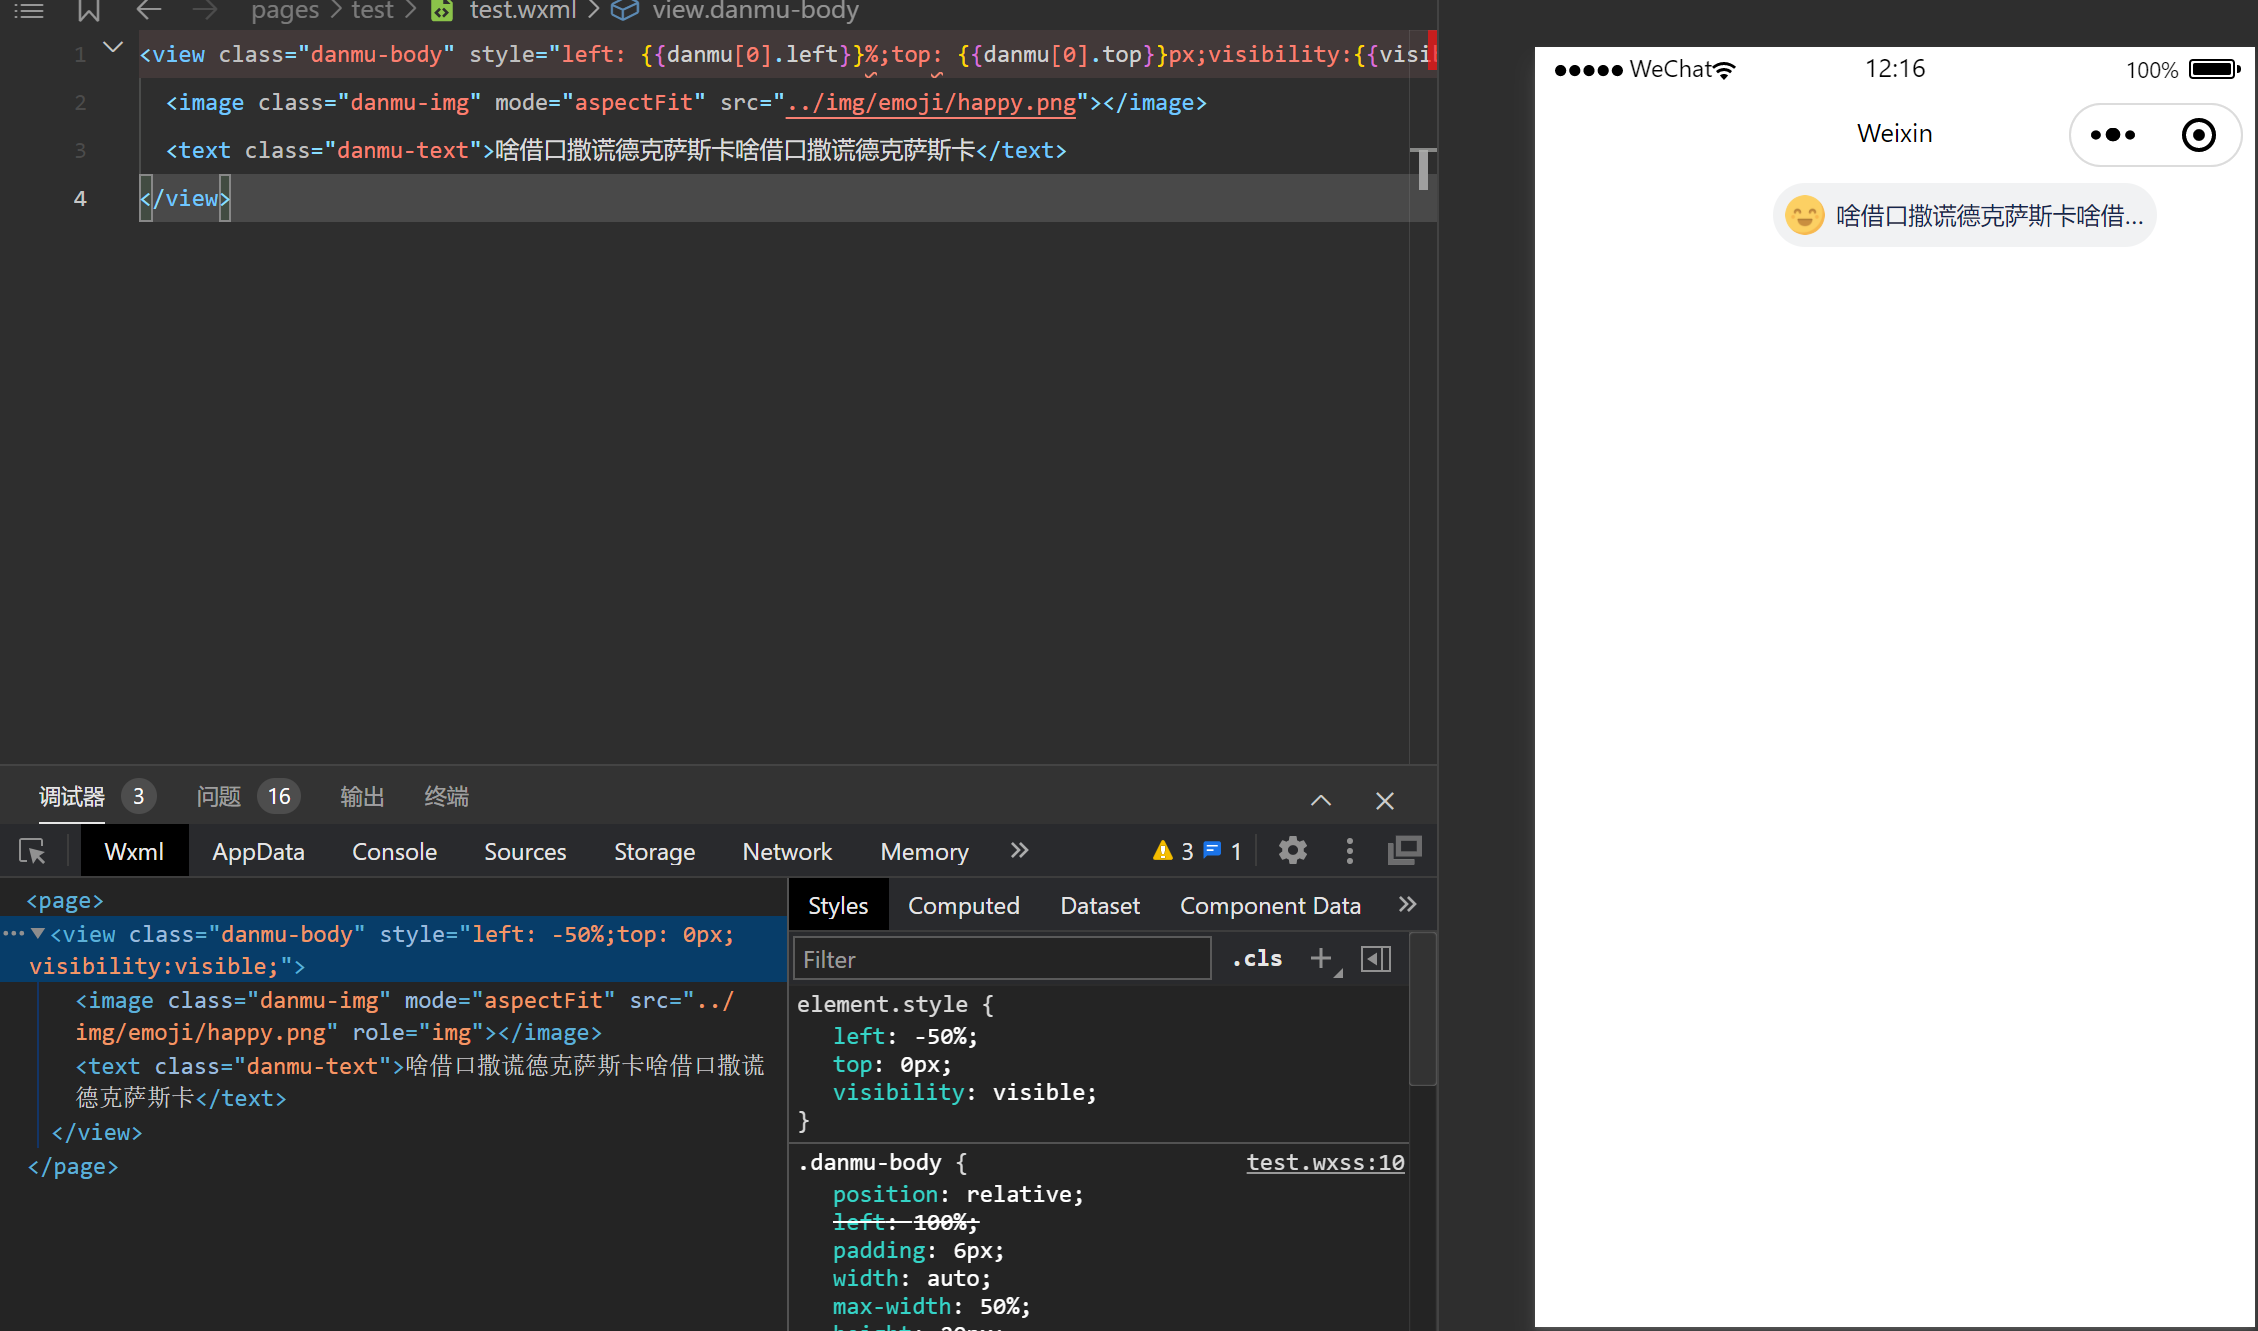The height and width of the screenshot is (1331, 2258).
Task: Click the new style rule plus icon
Action: (1321, 958)
